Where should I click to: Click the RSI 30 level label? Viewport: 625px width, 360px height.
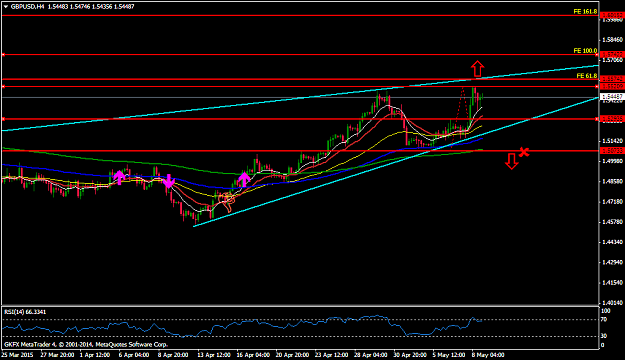click(x=604, y=336)
